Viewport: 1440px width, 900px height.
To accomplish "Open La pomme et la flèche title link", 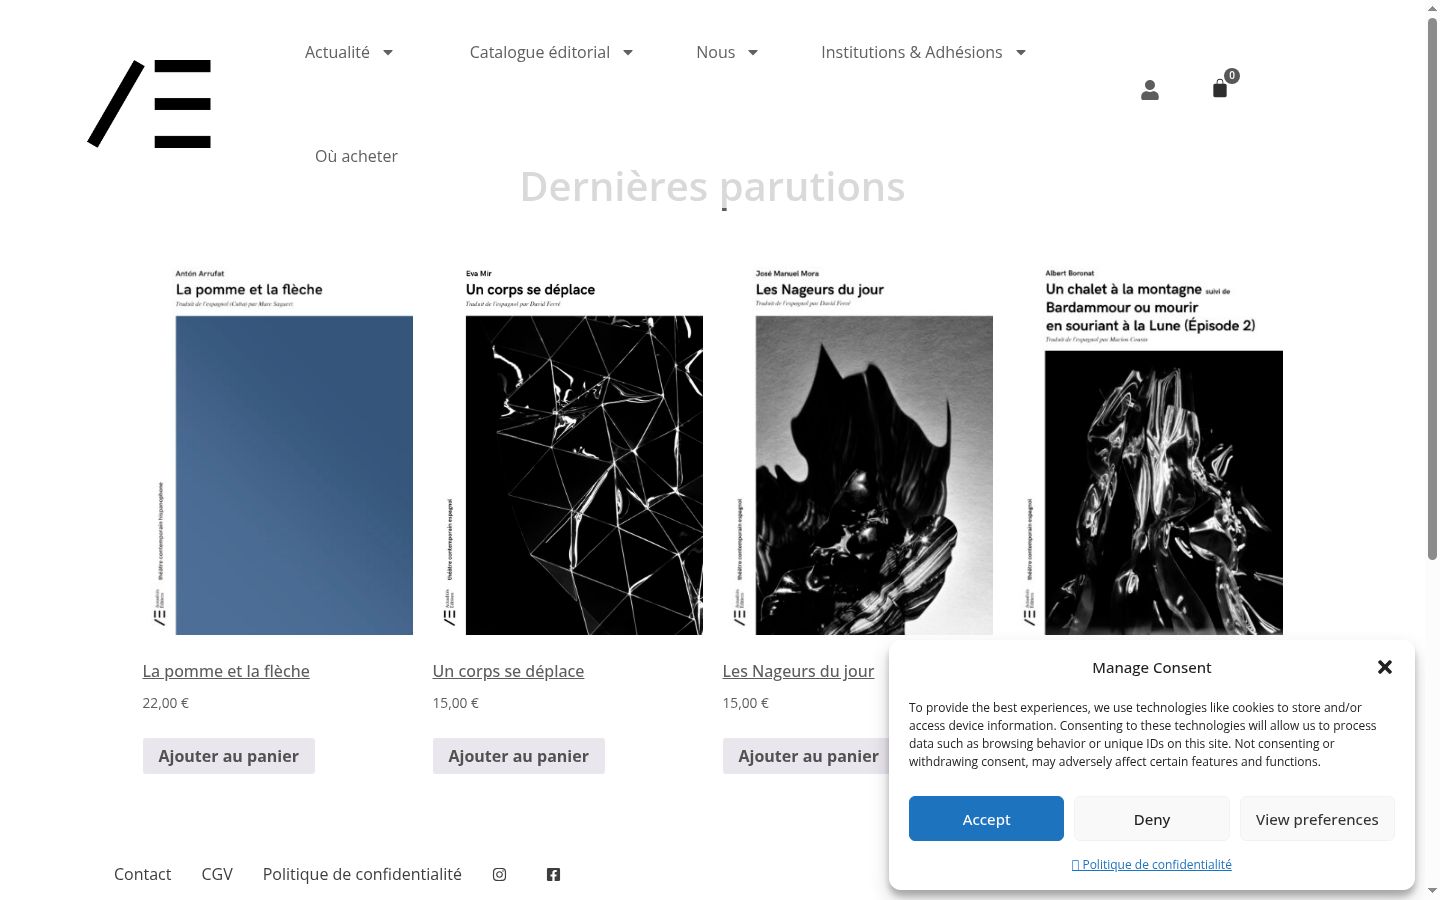I will 226,671.
